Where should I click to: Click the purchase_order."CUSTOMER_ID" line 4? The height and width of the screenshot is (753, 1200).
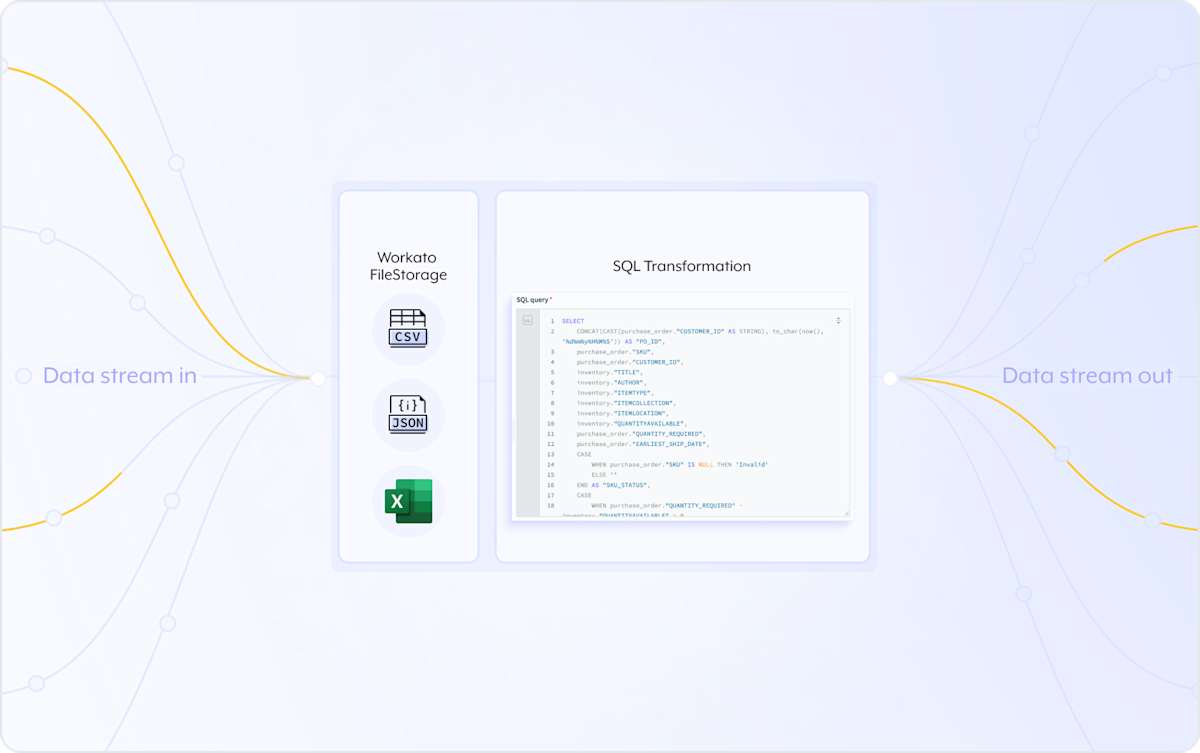pos(629,362)
